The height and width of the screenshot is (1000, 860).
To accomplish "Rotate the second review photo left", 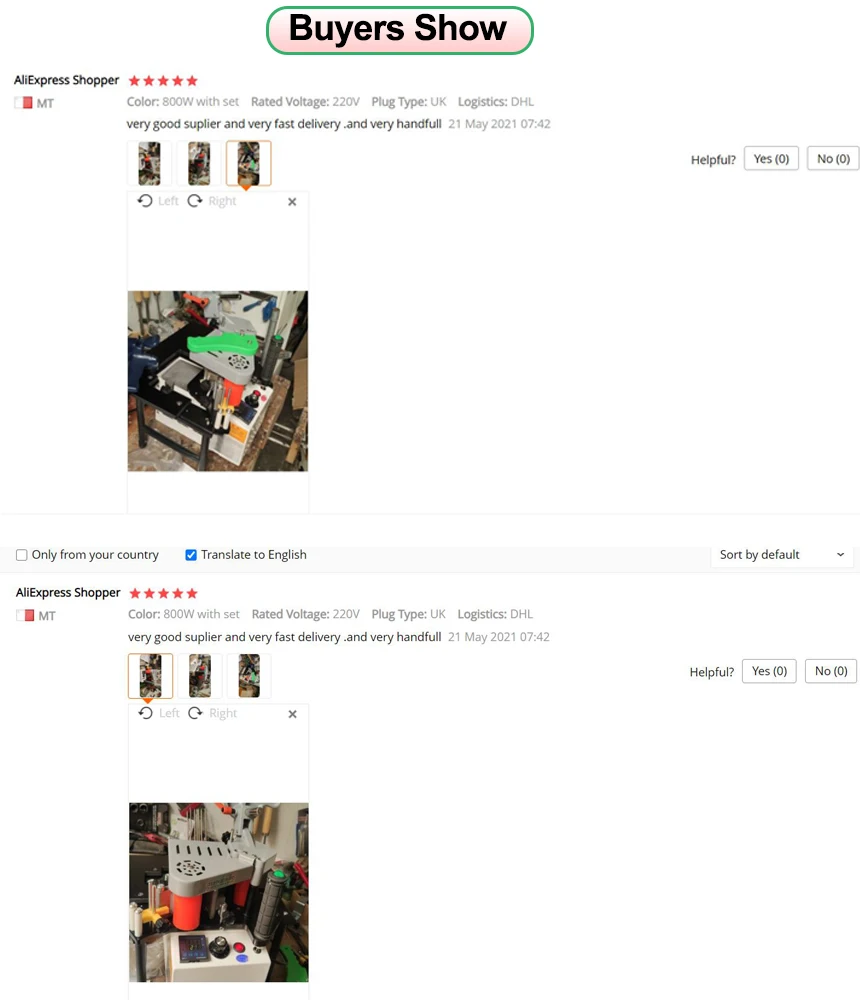I will (x=159, y=713).
